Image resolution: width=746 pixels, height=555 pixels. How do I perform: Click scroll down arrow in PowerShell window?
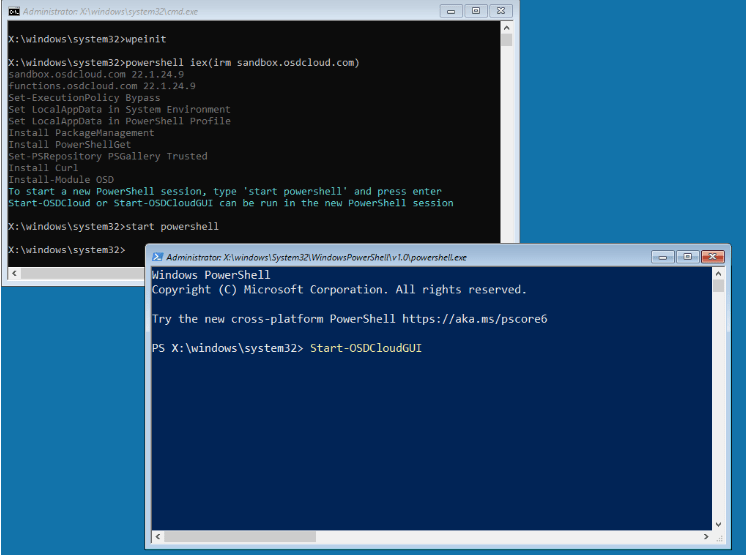(x=718, y=524)
